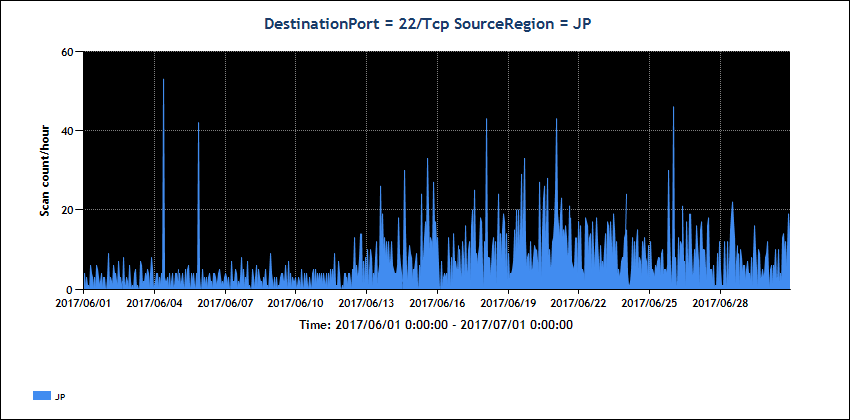Click the 2017/06/25 x-axis date label

650,303
